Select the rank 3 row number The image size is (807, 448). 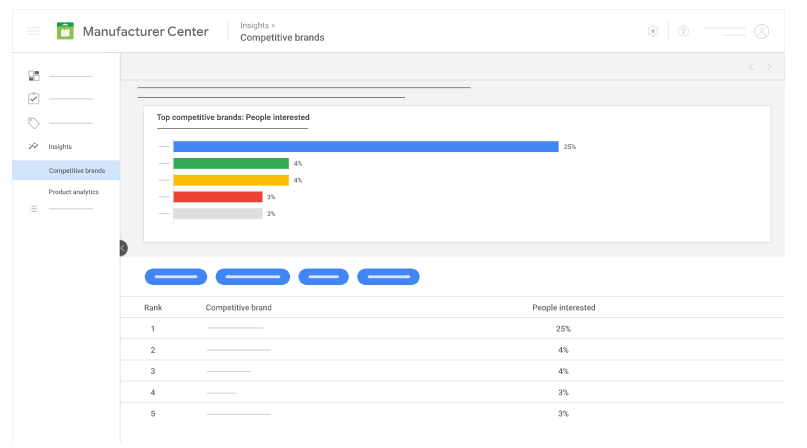click(153, 371)
